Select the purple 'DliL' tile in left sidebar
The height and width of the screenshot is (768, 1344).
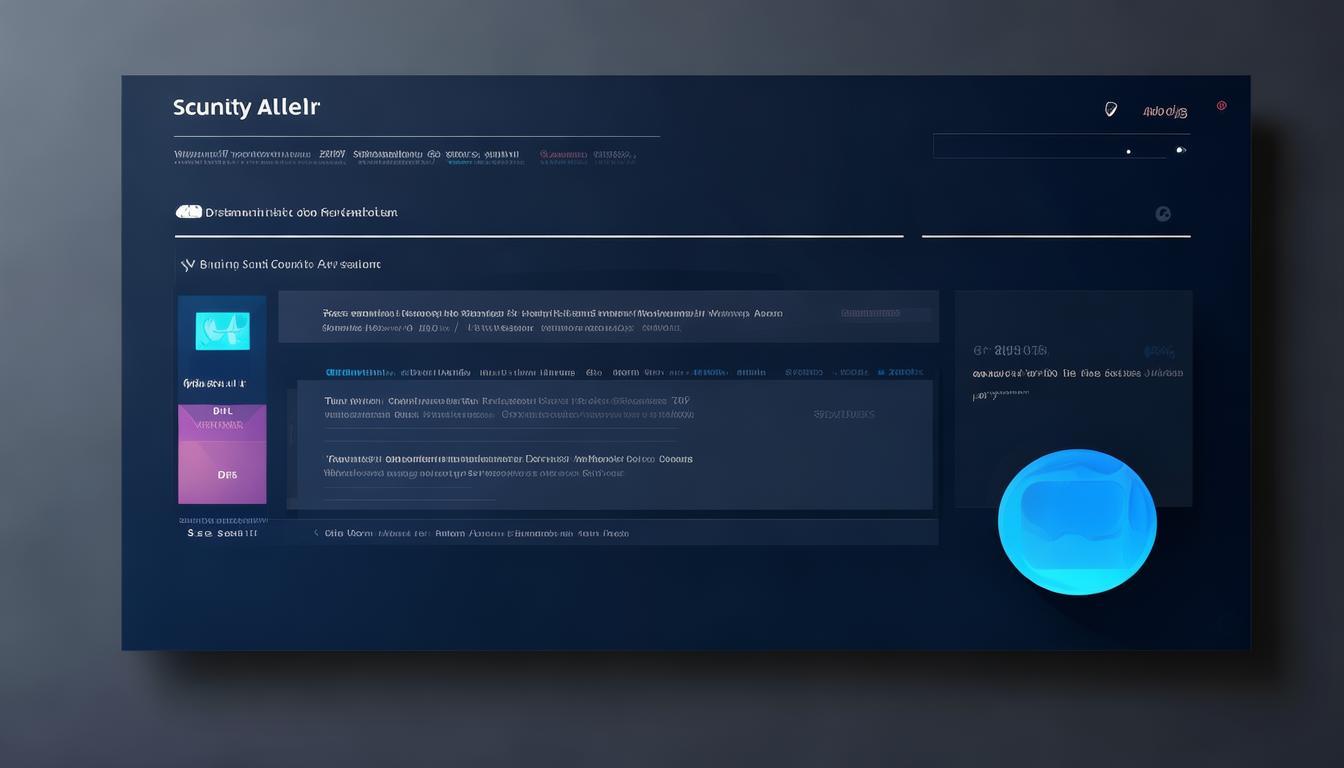click(222, 418)
